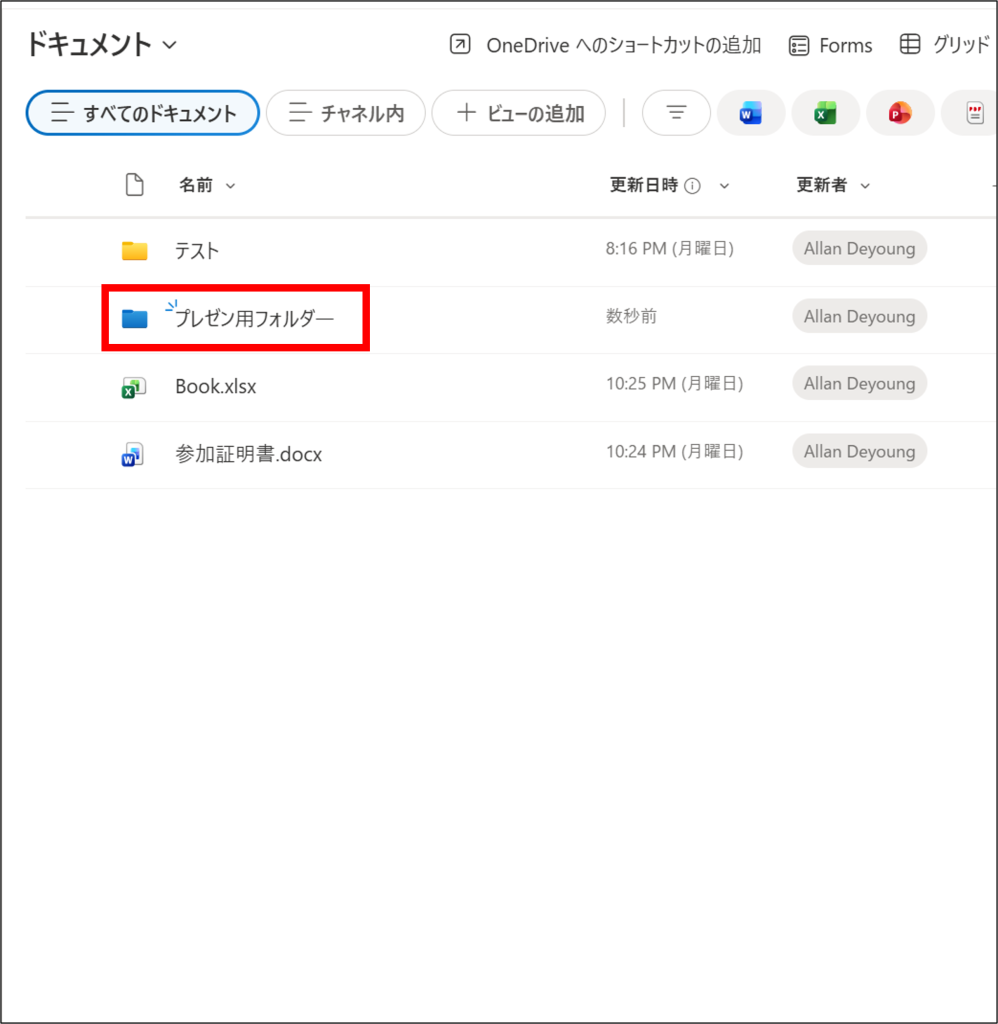The image size is (998, 1024).
Task: Open the 参加証明書.docx file name link
Action: coord(248,454)
